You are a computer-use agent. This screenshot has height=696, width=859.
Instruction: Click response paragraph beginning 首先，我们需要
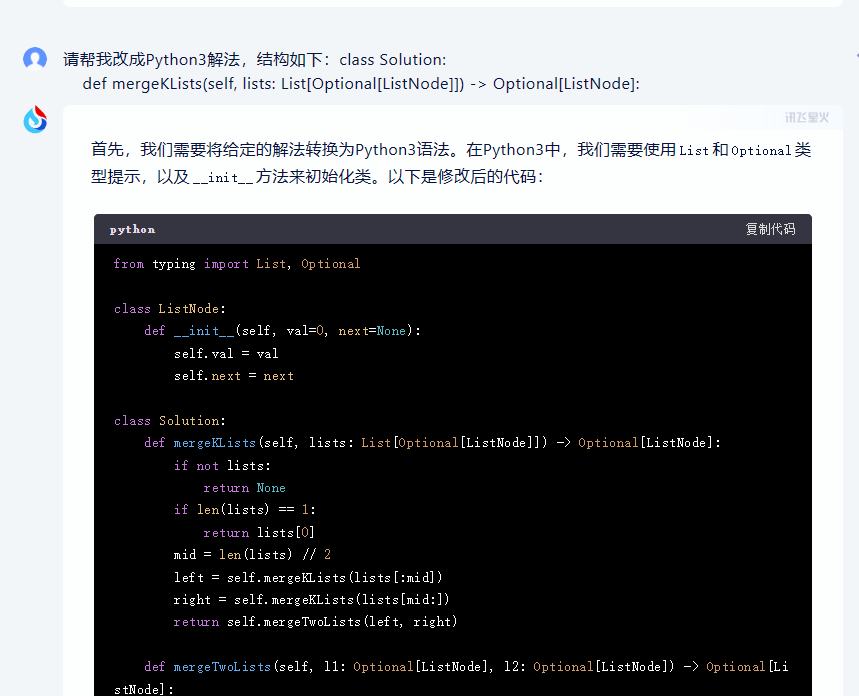pyautogui.click(x=451, y=163)
